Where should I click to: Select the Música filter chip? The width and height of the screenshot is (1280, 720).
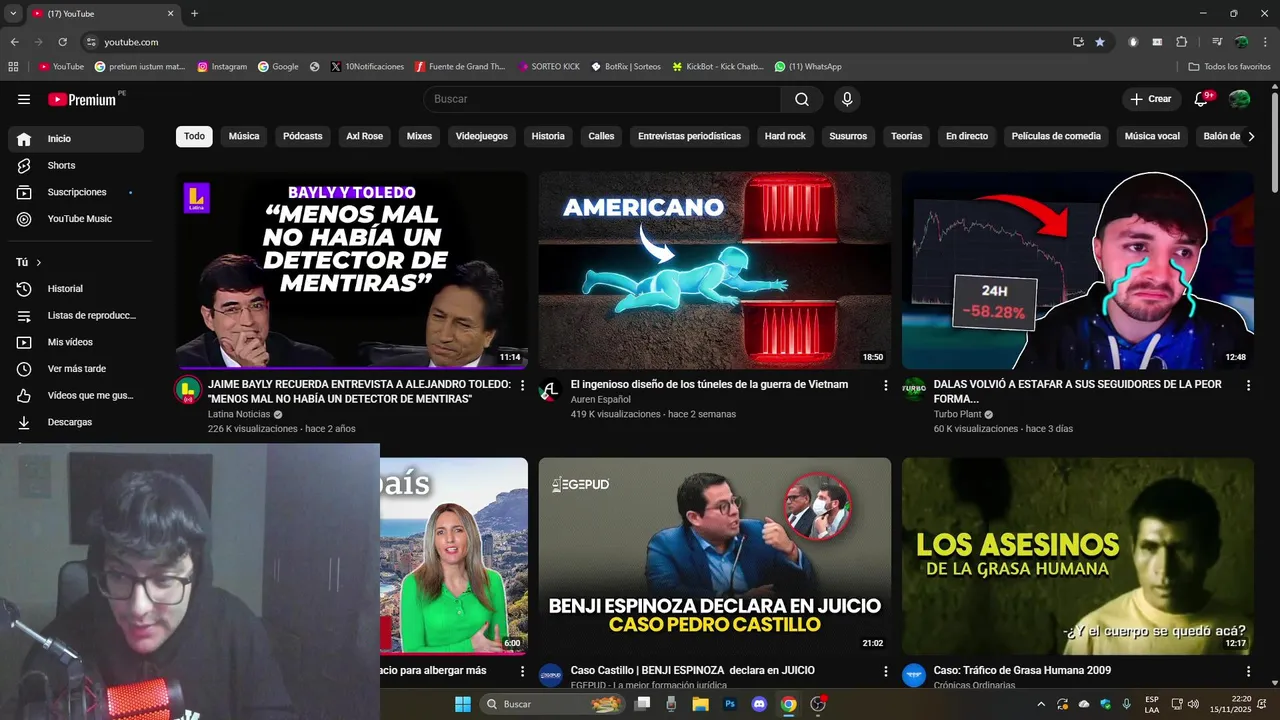244,136
